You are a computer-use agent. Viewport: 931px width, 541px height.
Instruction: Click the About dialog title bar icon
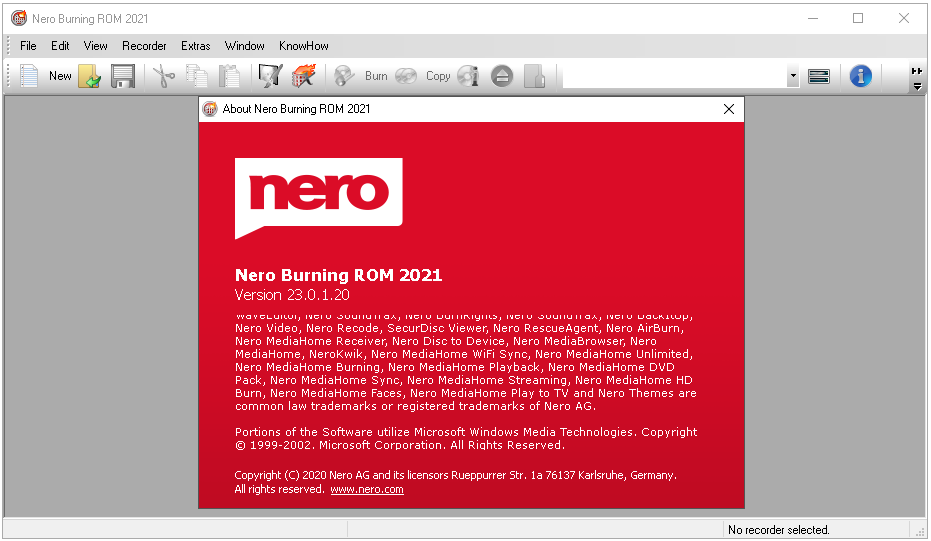(210, 109)
